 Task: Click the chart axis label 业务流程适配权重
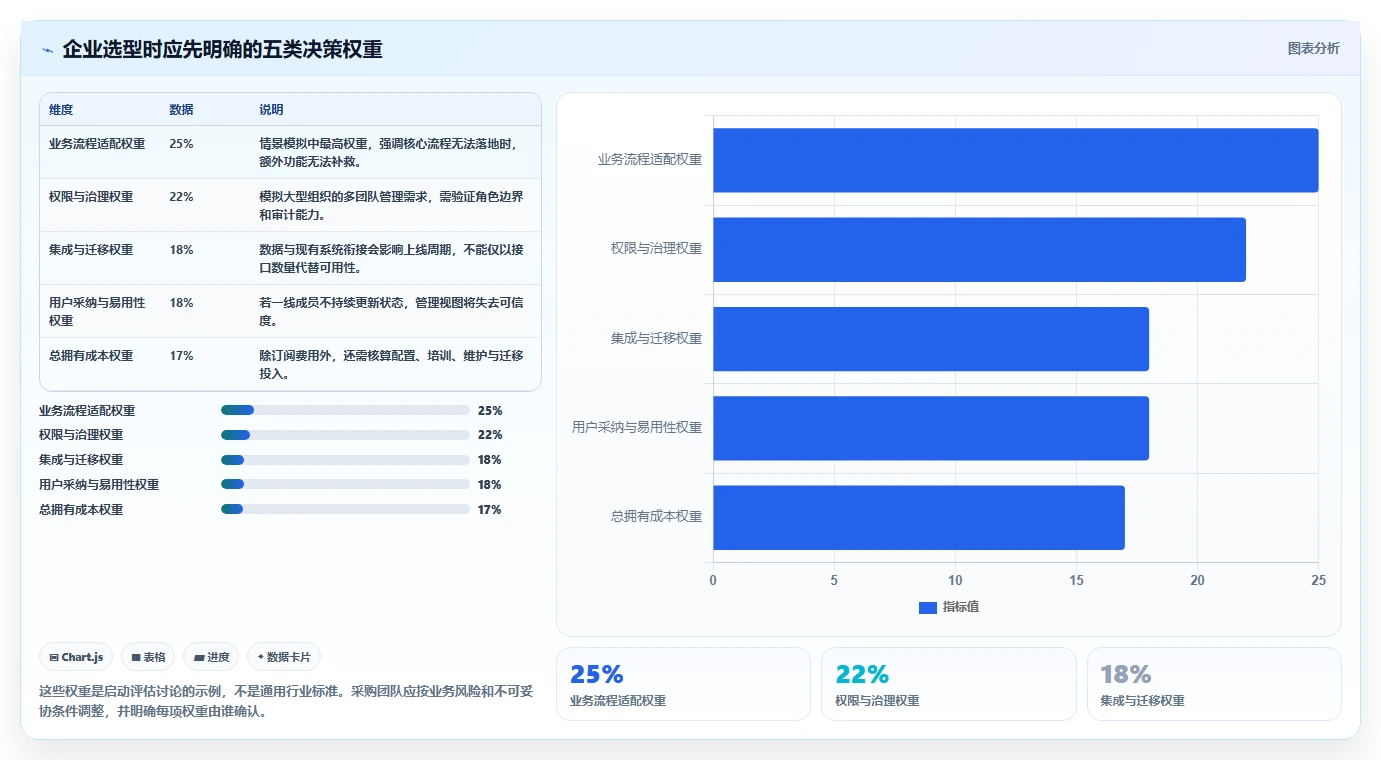click(x=650, y=160)
